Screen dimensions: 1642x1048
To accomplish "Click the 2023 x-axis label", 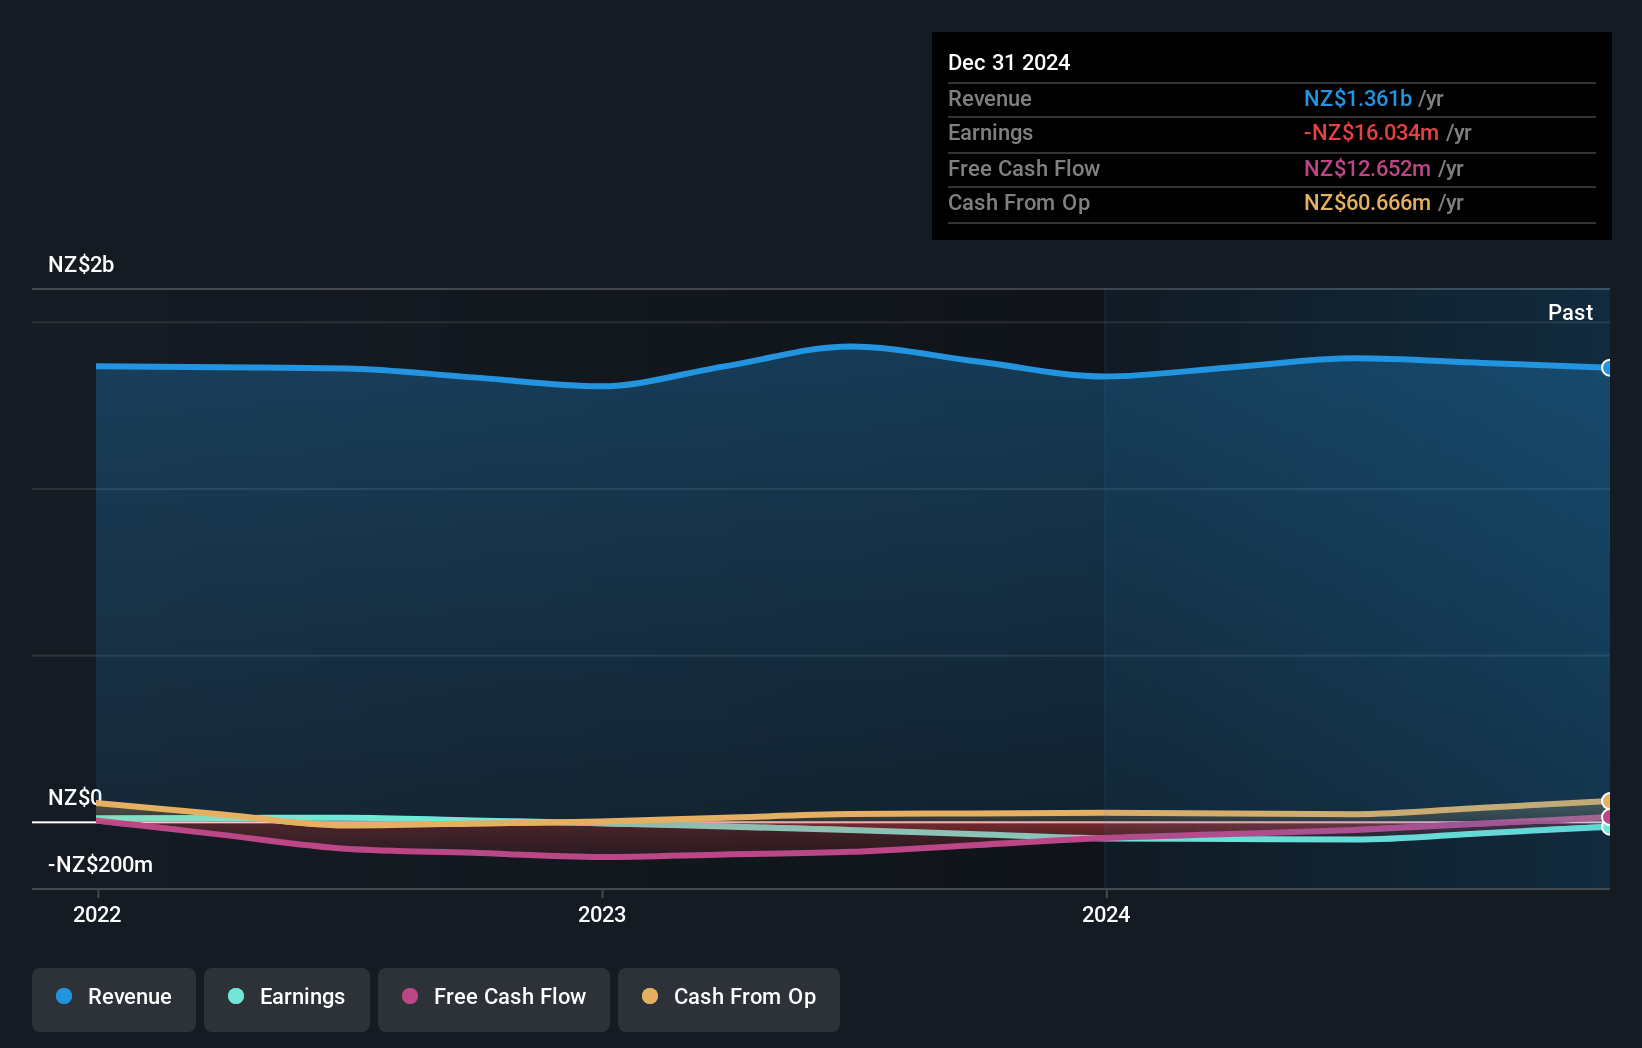I will pyautogui.click(x=602, y=914).
